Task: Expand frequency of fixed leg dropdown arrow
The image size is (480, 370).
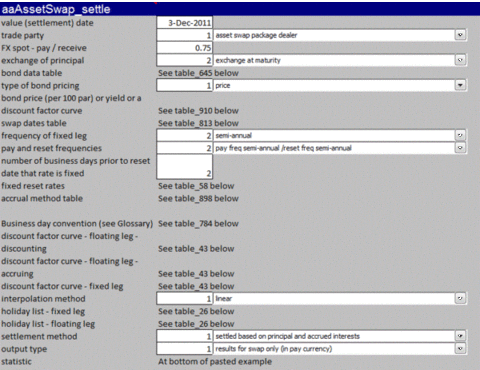Action: point(460,135)
